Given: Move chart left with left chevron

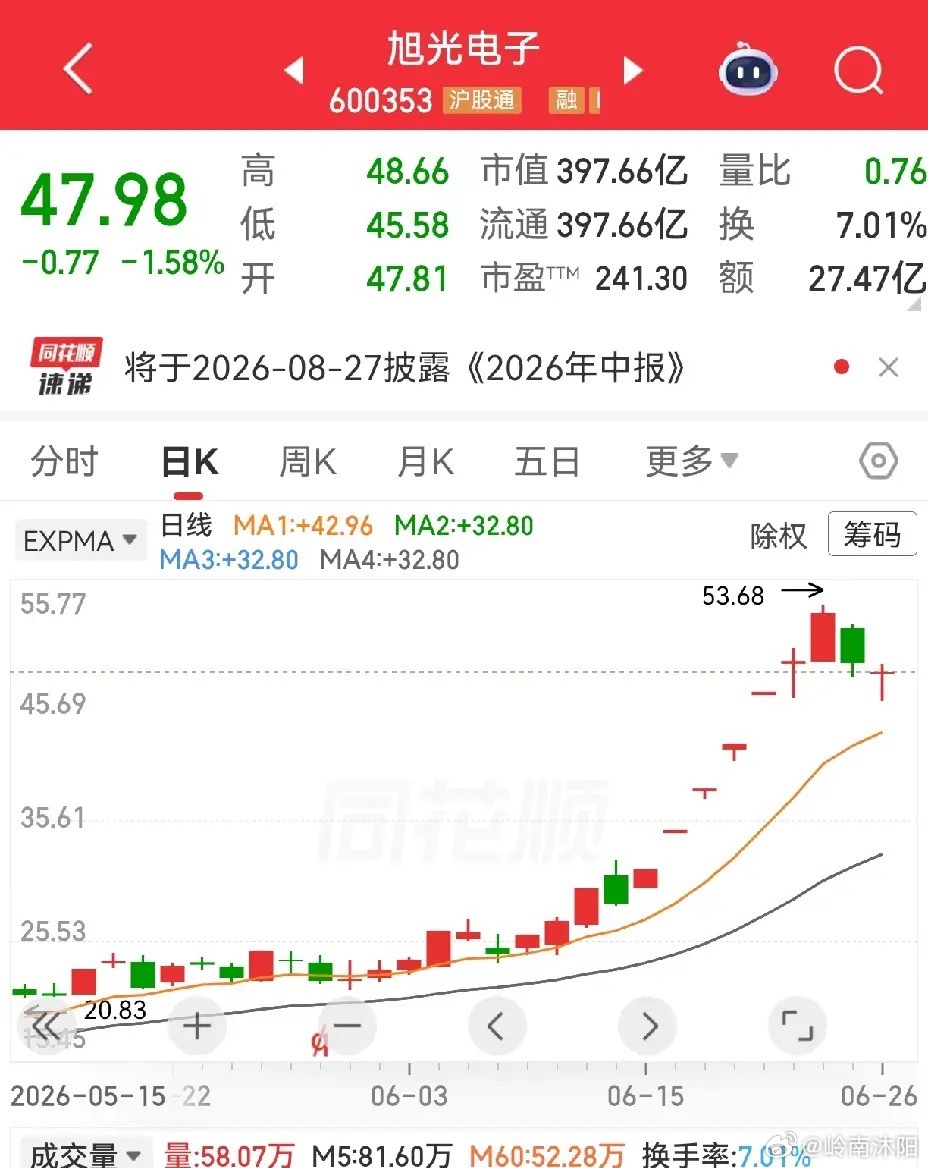Looking at the screenshot, I should 497,1026.
